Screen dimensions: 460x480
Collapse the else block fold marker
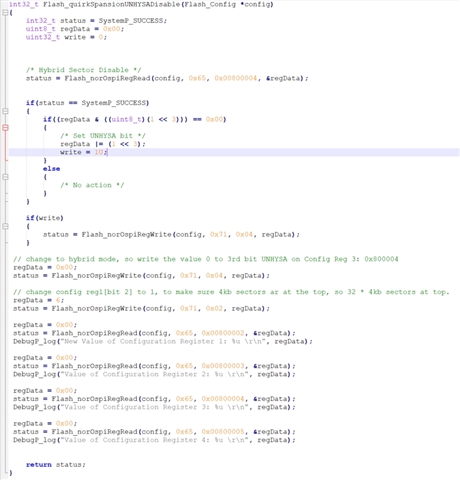5,177
